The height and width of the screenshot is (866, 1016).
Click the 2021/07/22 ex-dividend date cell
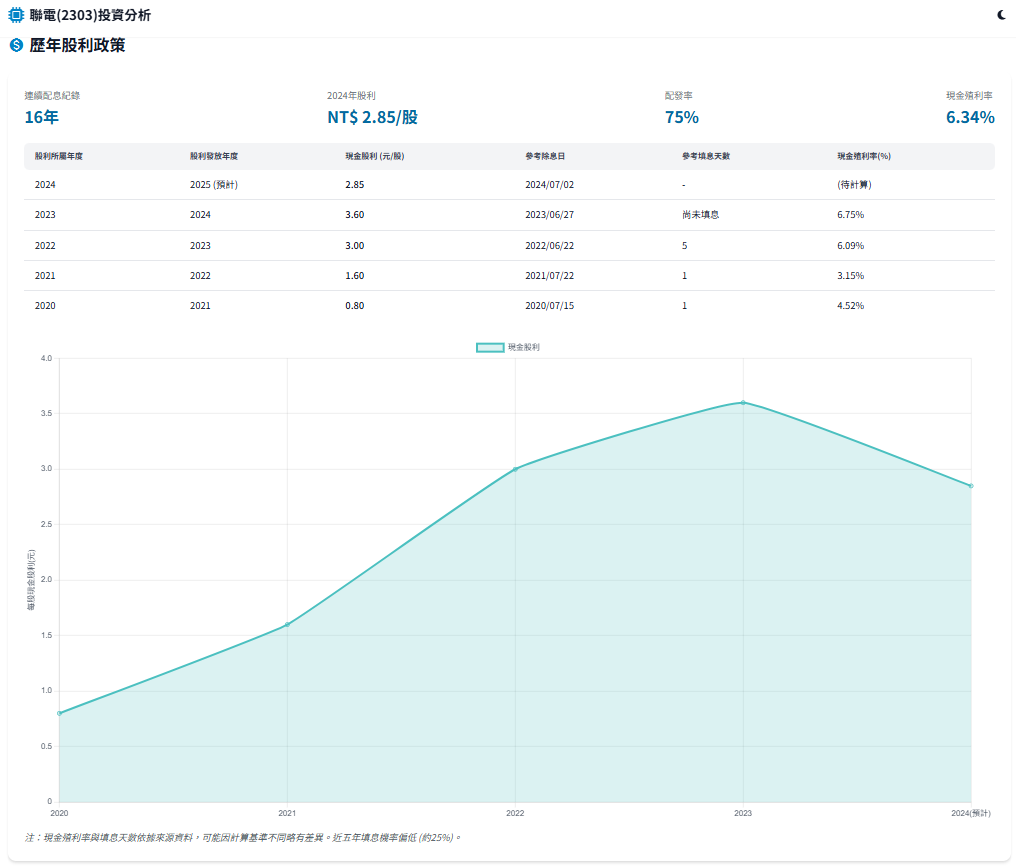[549, 275]
